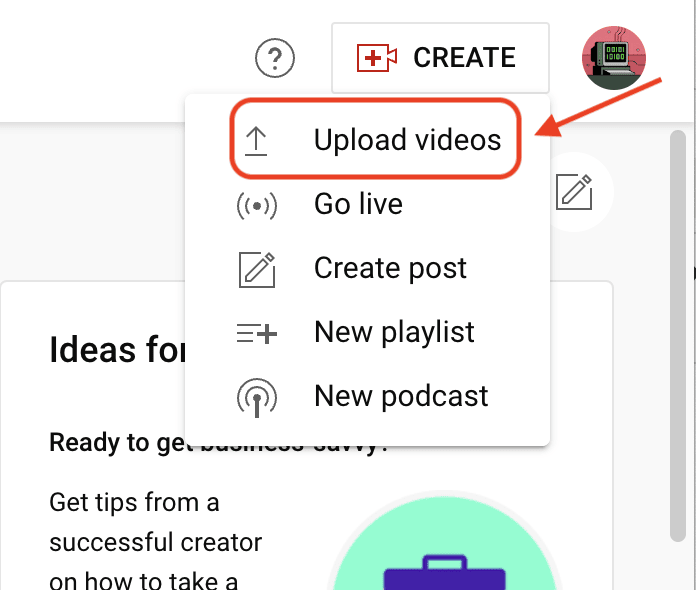Viewport: 696px width, 590px height.
Task: Open the channel avatar account menu
Action: coord(614,58)
